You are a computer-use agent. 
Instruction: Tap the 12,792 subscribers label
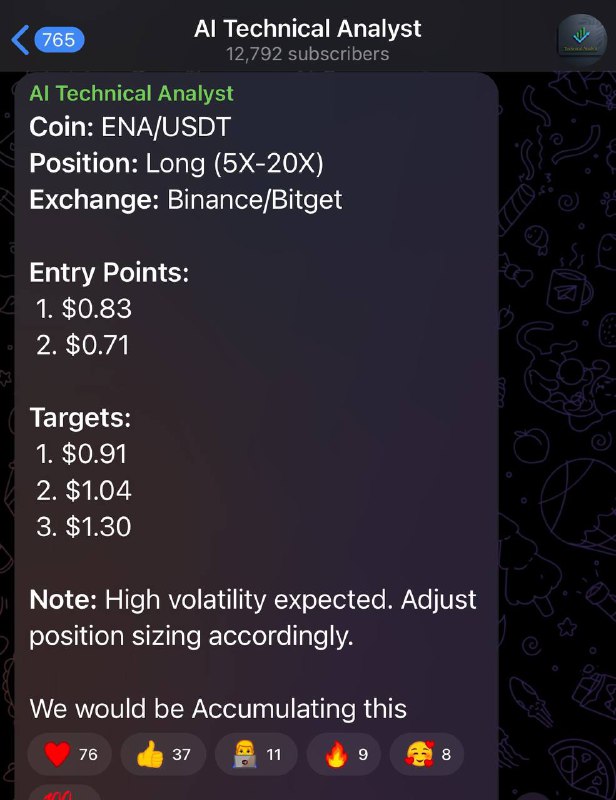[308, 54]
